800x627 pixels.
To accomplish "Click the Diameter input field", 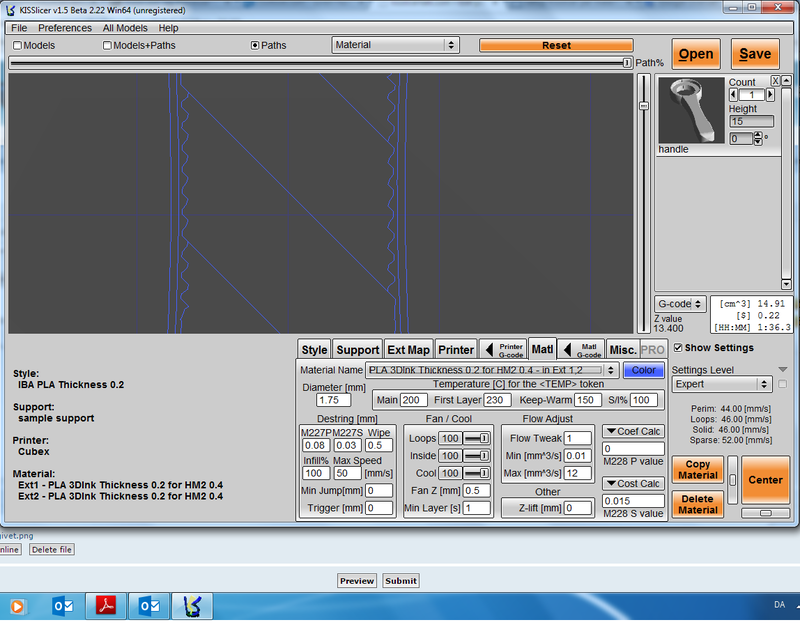I will (334, 400).
